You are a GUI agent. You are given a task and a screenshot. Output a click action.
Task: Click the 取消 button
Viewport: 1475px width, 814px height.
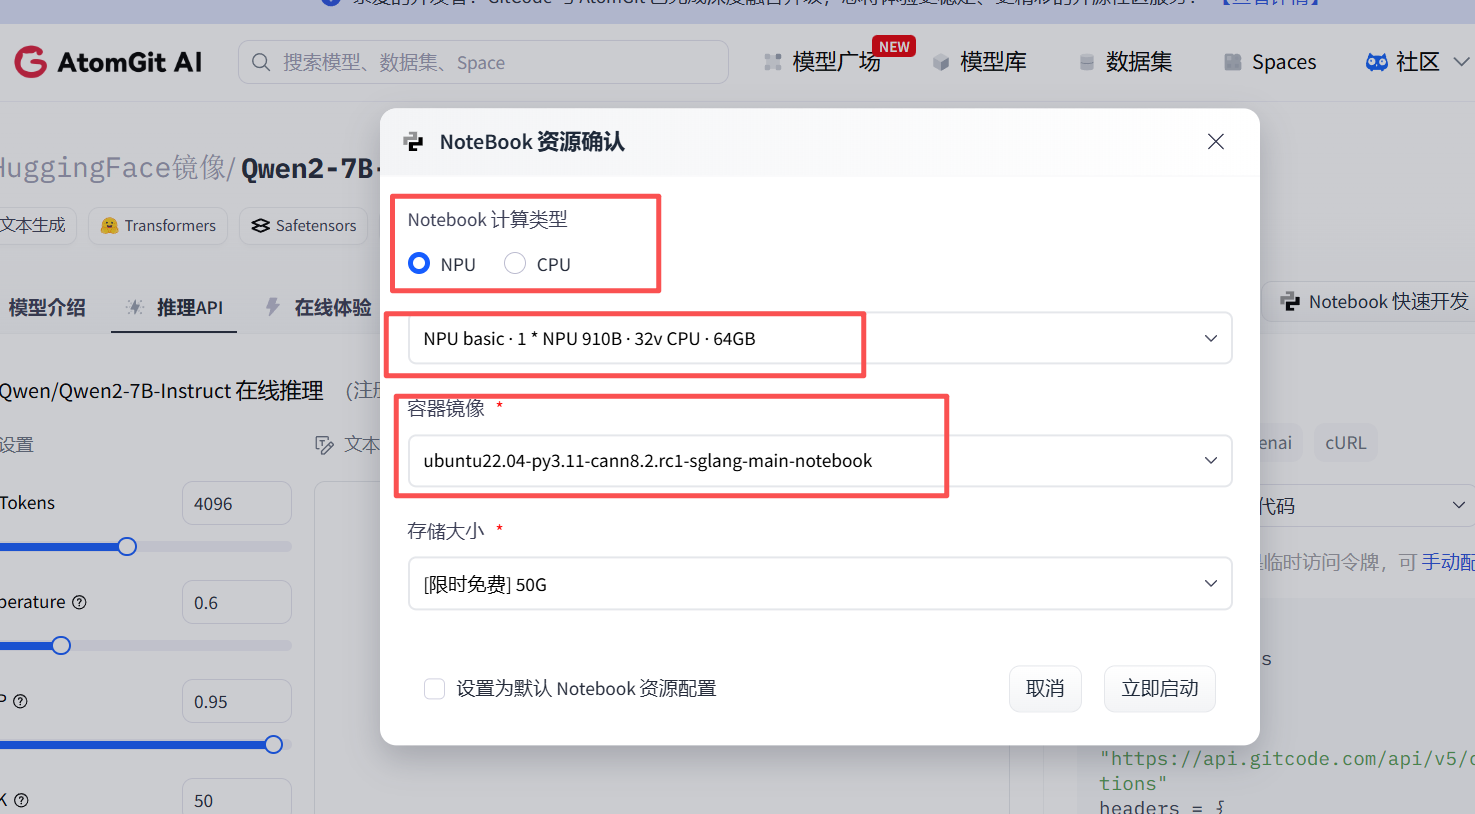click(x=1045, y=689)
